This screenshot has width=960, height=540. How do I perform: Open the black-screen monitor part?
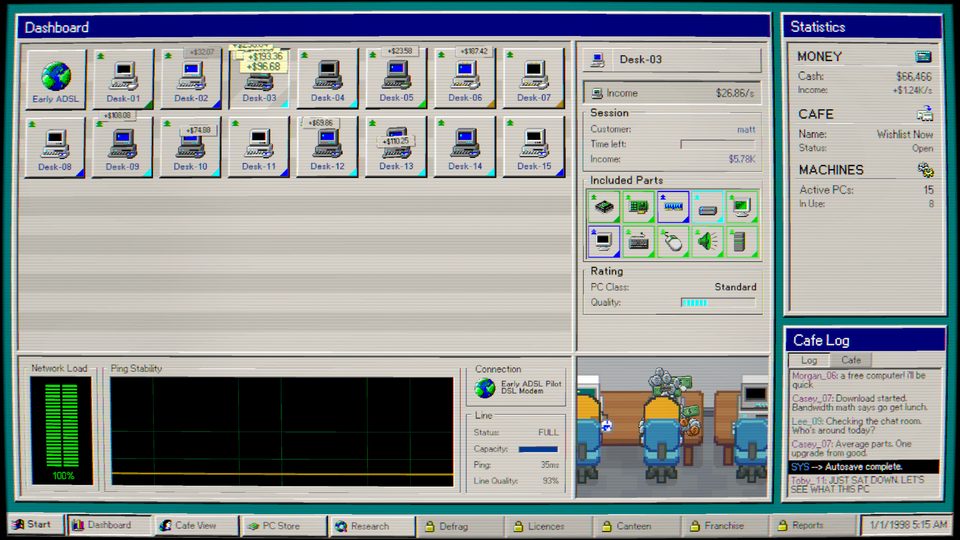(x=604, y=241)
